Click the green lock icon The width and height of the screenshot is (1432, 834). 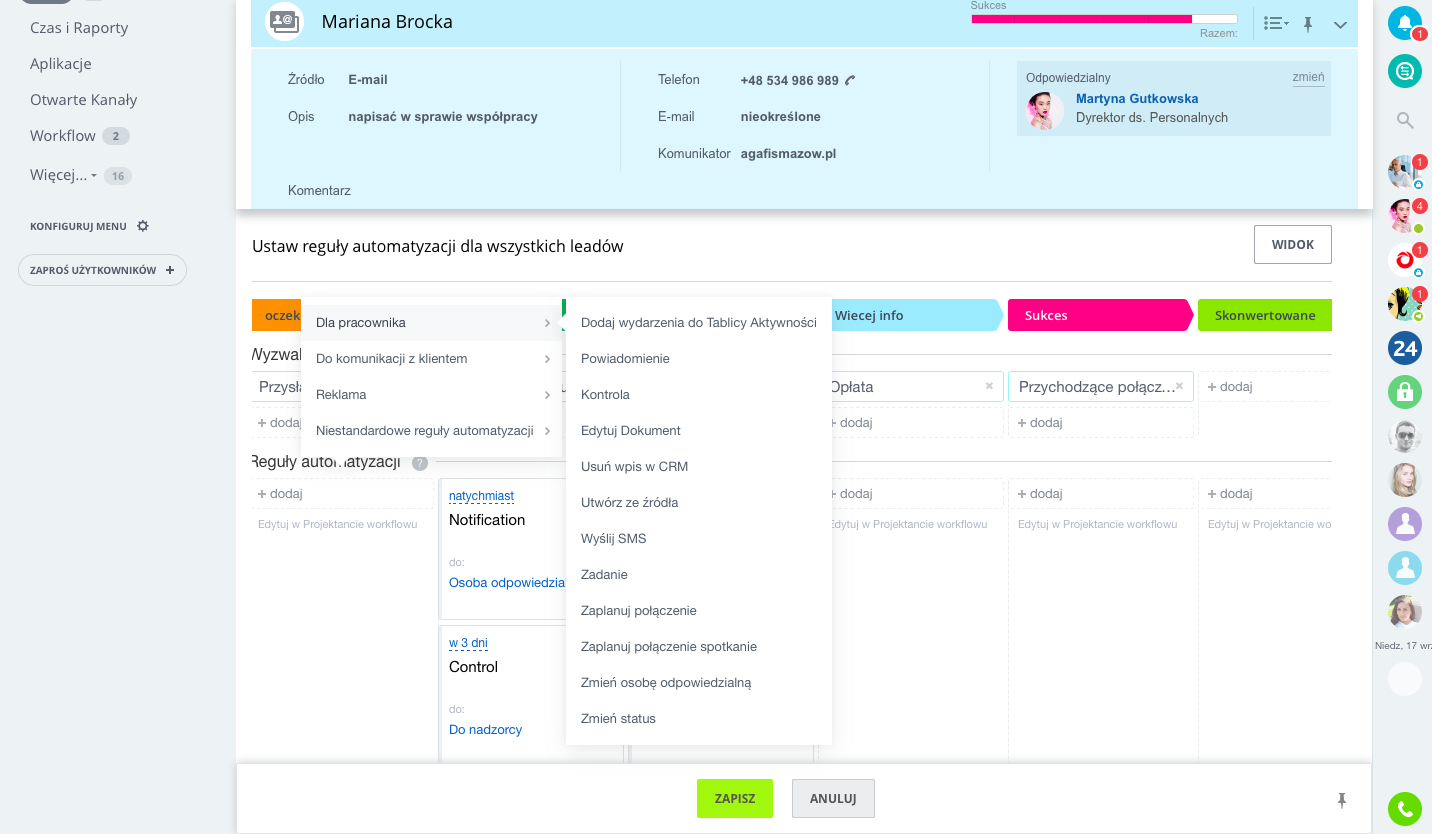click(x=1405, y=392)
